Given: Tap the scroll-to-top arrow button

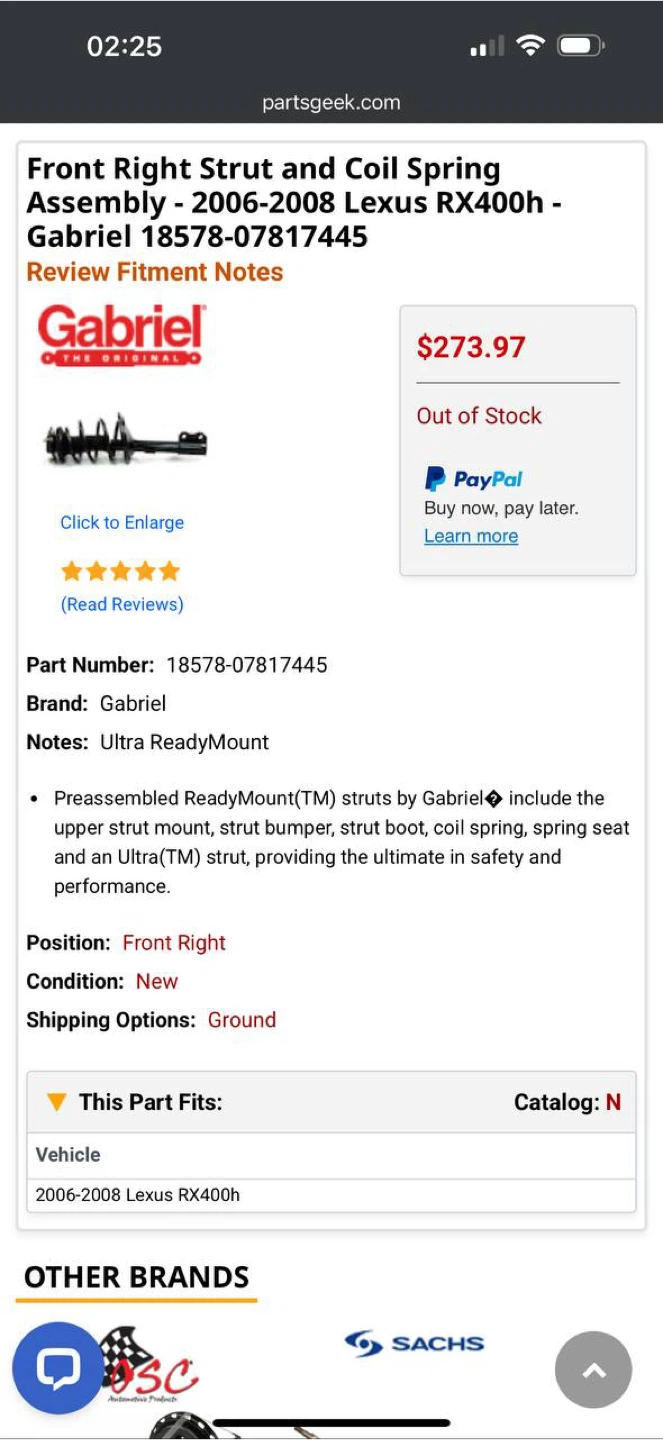Looking at the screenshot, I should pos(593,1370).
